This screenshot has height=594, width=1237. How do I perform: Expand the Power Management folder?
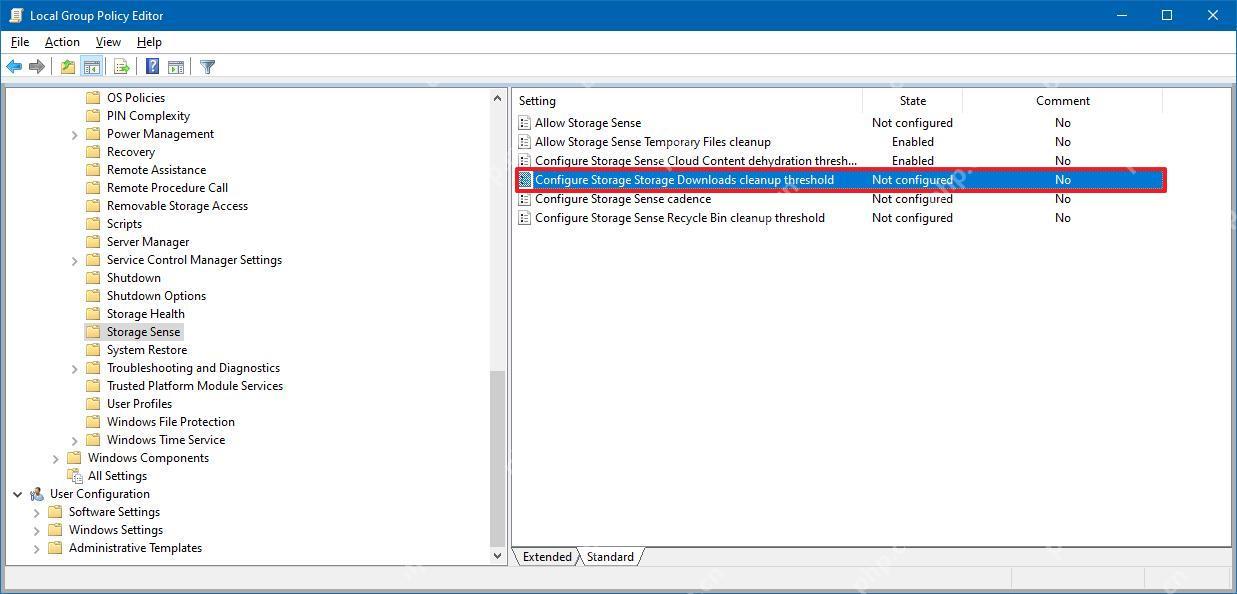pyautogui.click(x=75, y=134)
